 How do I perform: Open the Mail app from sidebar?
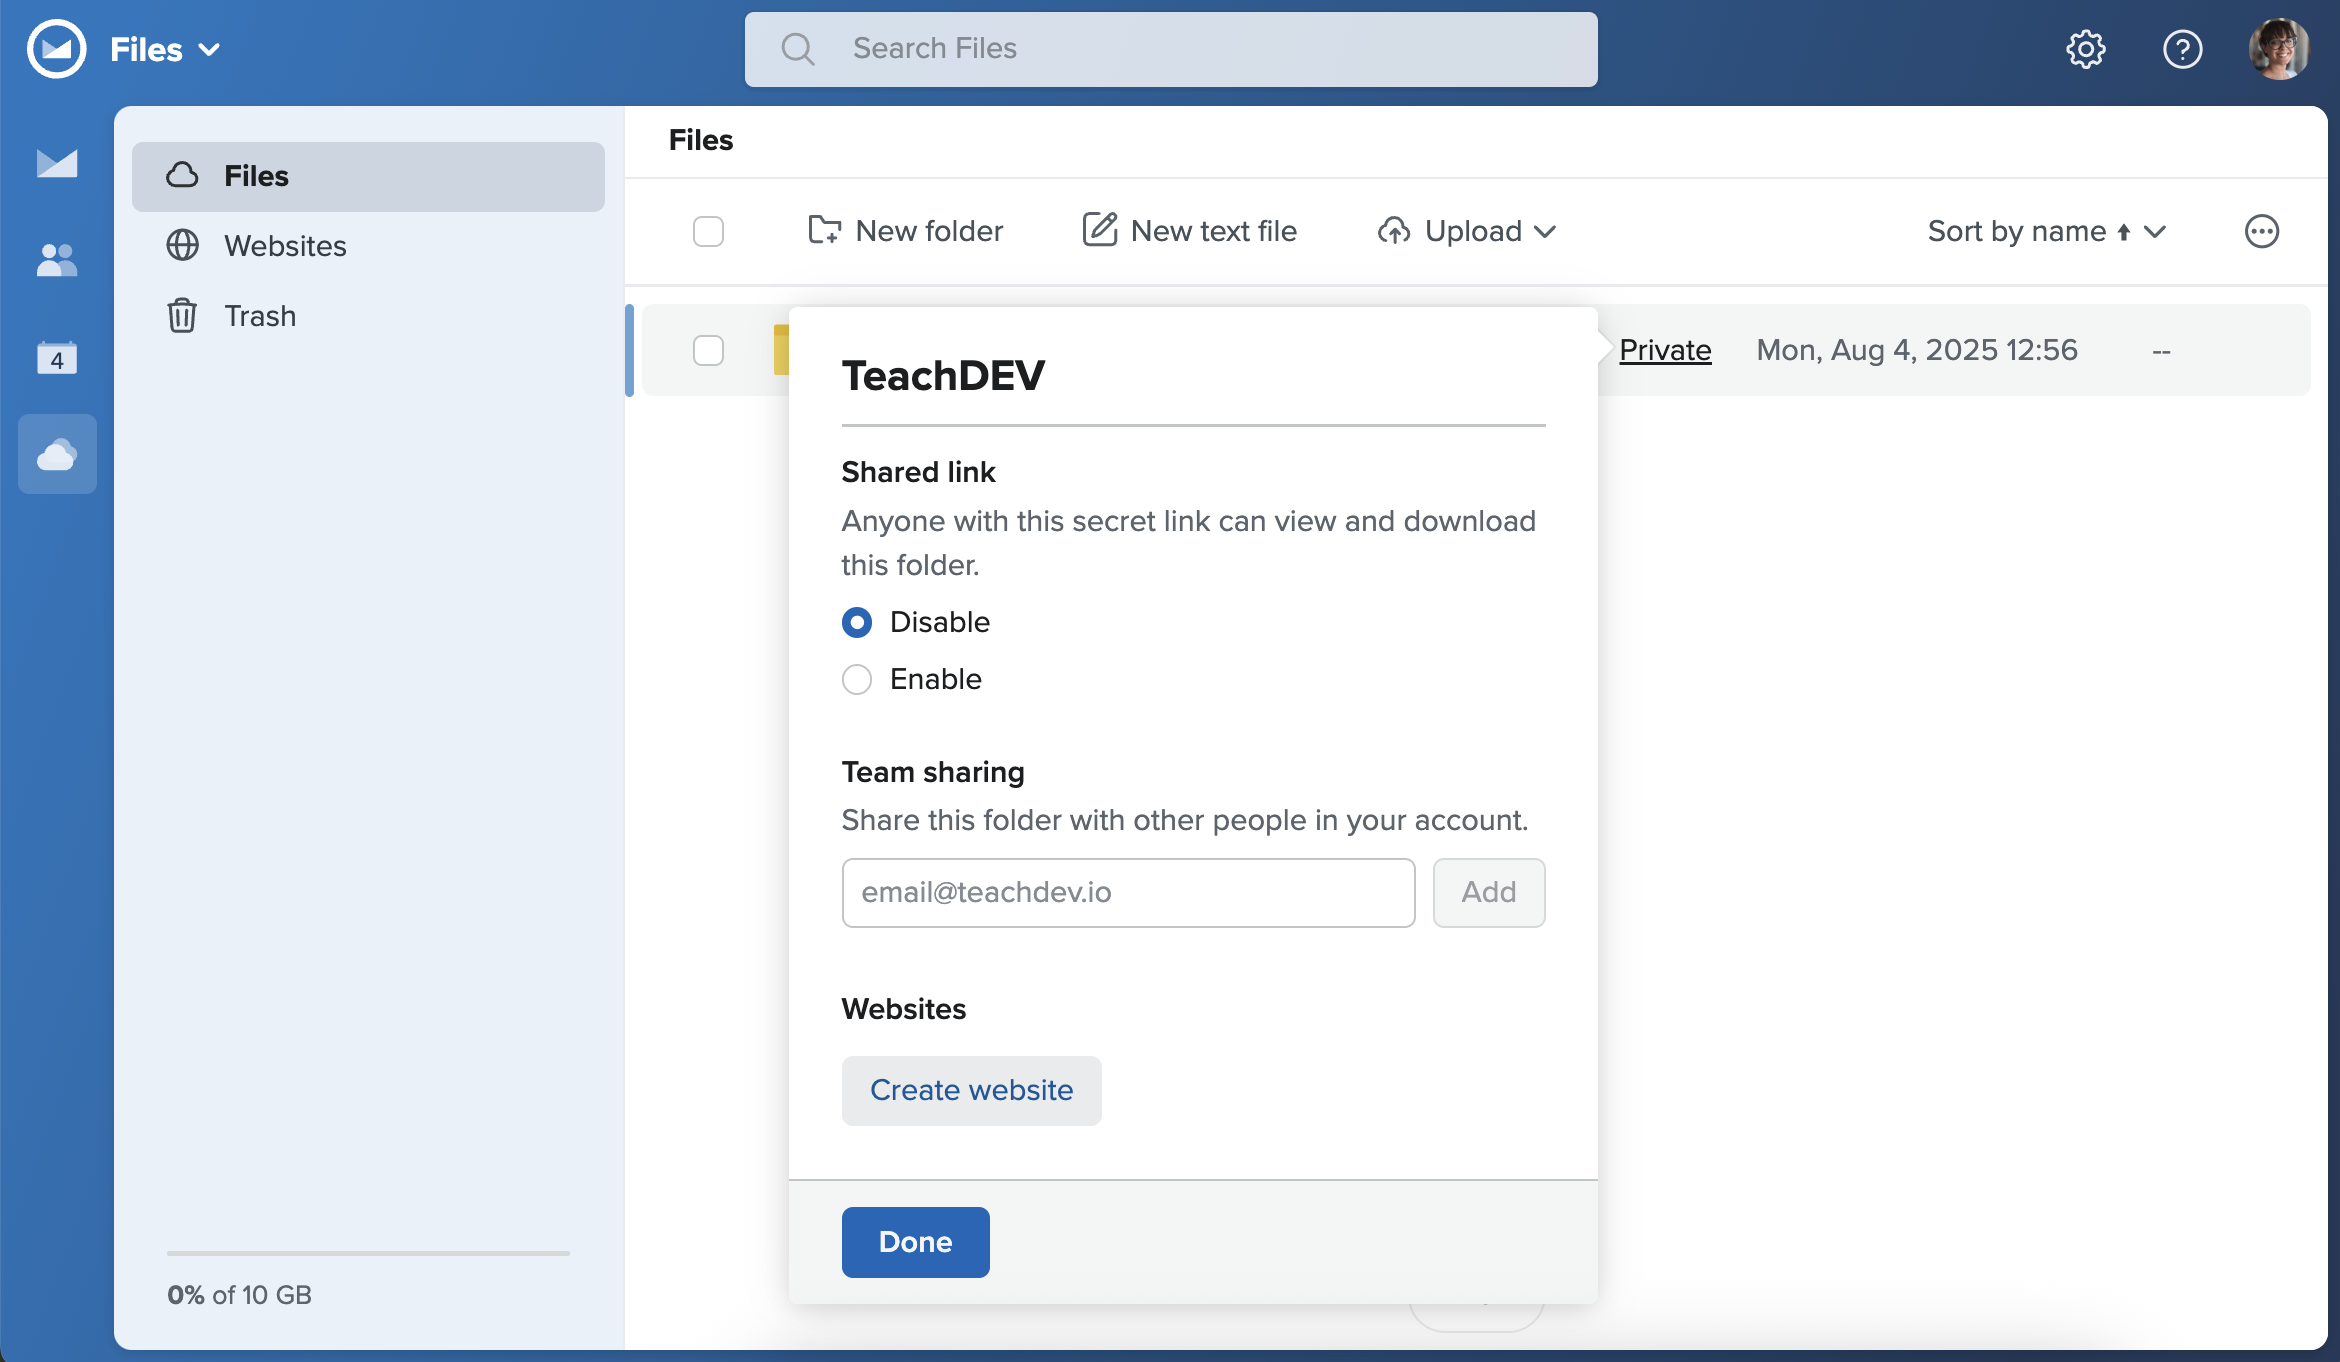pos(57,163)
